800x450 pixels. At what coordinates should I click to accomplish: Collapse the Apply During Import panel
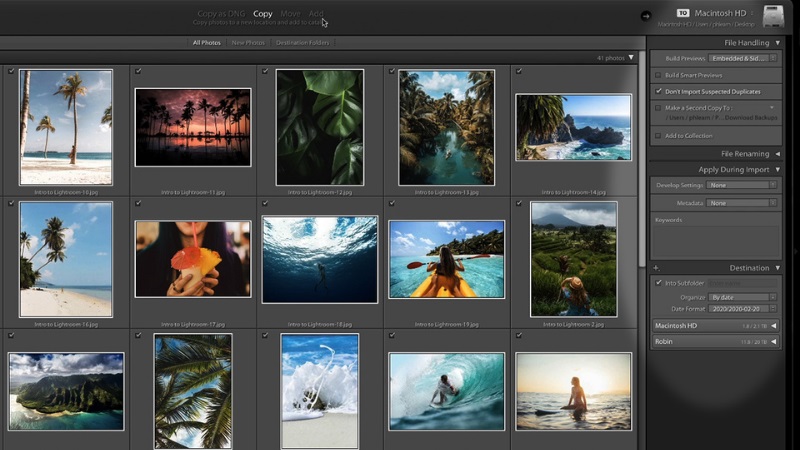coord(778,169)
